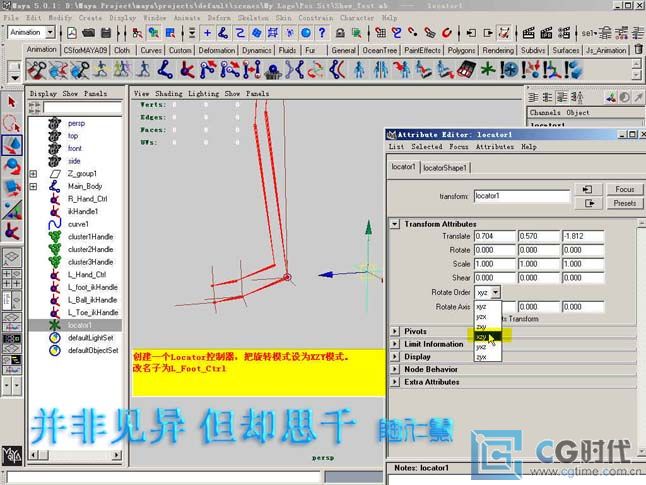
Task: Expand the Display section
Action: click(395, 357)
